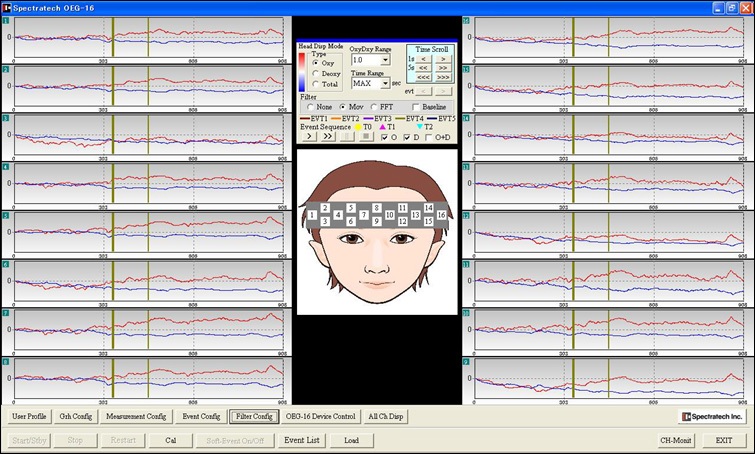Open Grh Config settings
Screen dimensions: 755x454
76,416
